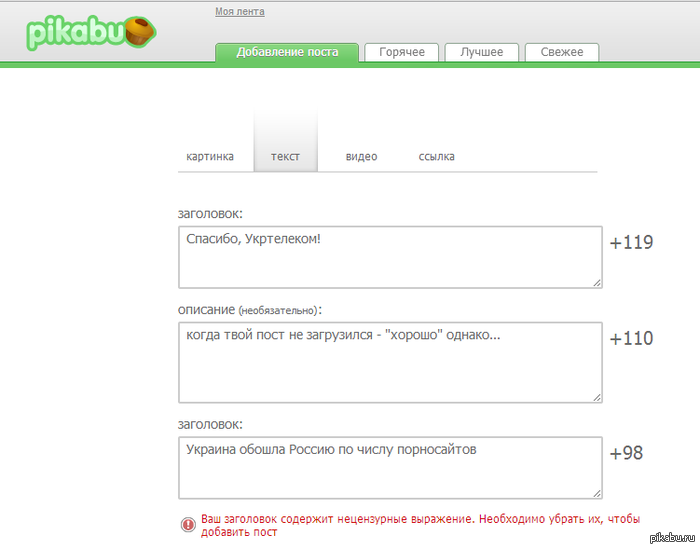The width and height of the screenshot is (700, 549).
Task: Grab resize handle of Спасибо, Укртелеком! field
Action: tap(597, 283)
